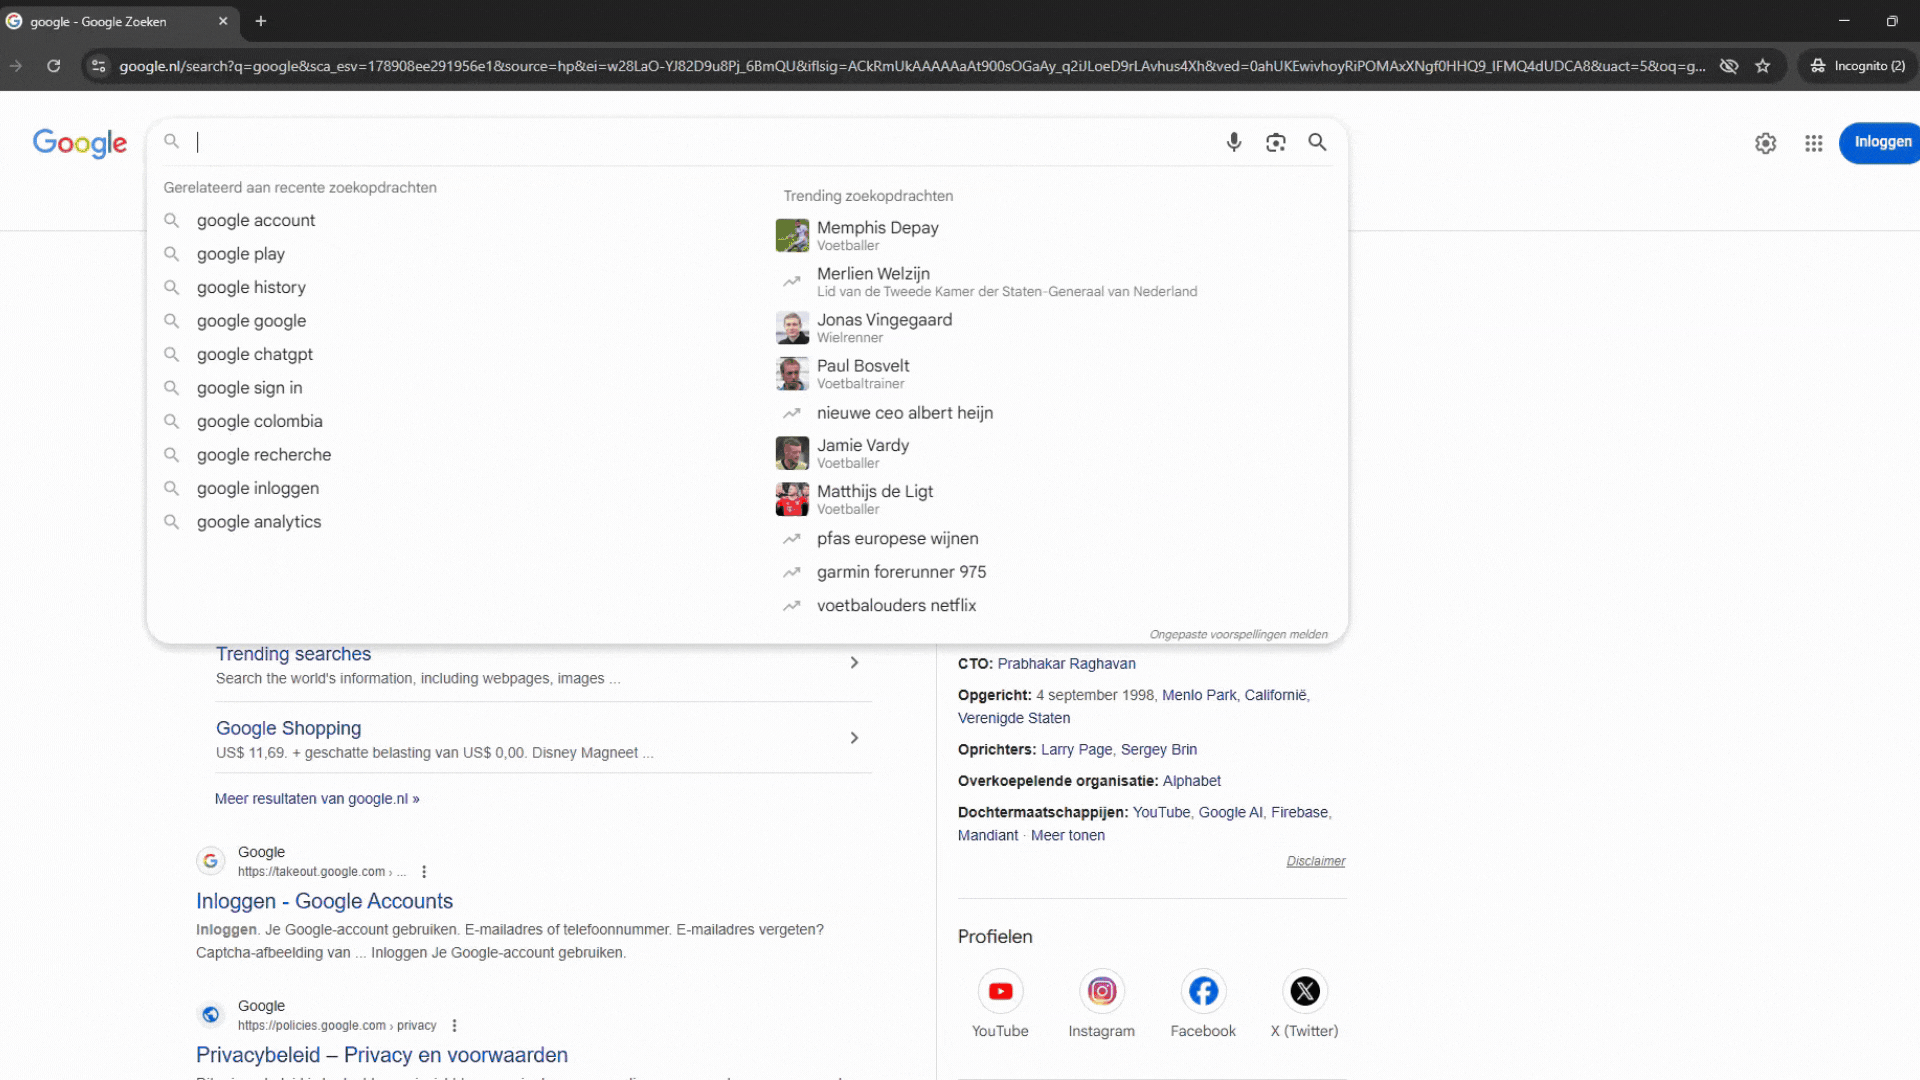The height and width of the screenshot is (1080, 1920).
Task: Bookmark this page with star icon
Action: tap(1763, 66)
